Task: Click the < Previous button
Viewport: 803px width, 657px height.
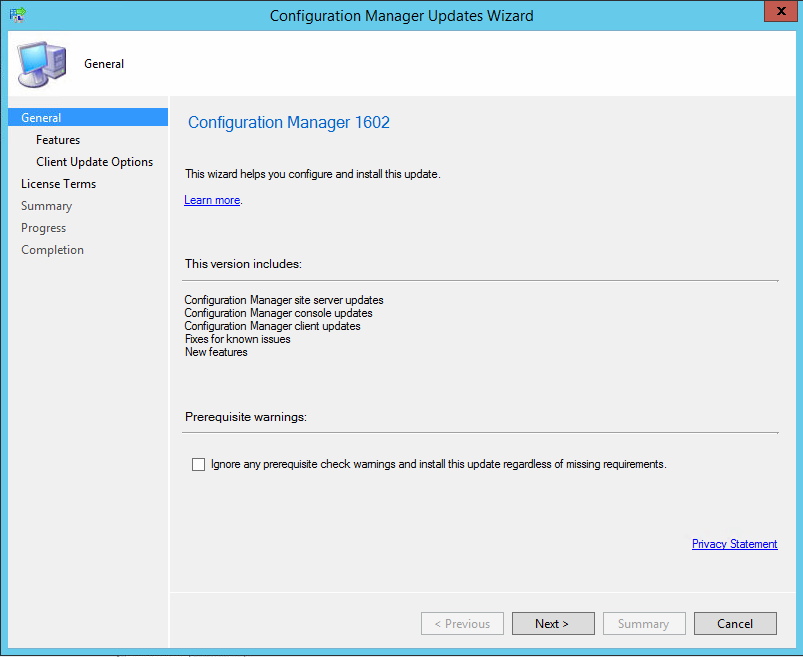Action: click(462, 623)
